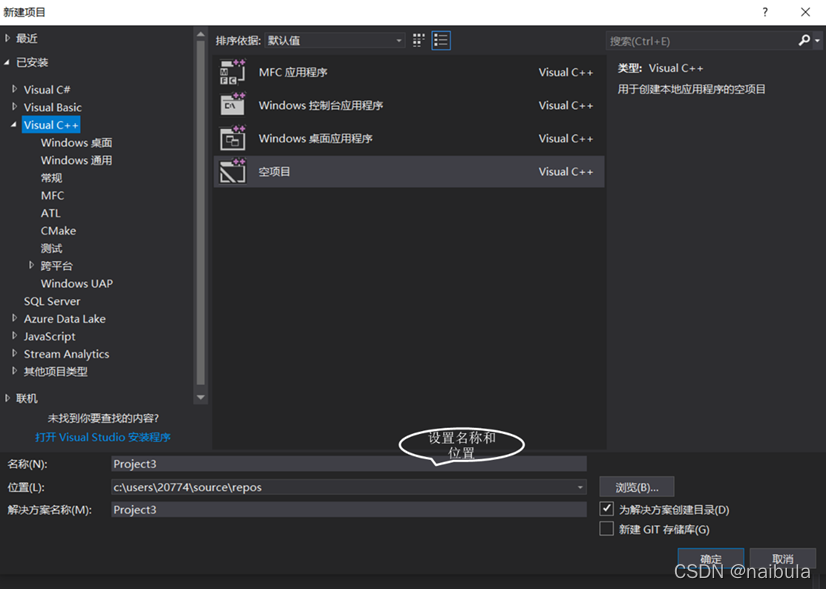Expand the Visual C# node
Viewport: 826px width, 589px height.
tap(15, 89)
